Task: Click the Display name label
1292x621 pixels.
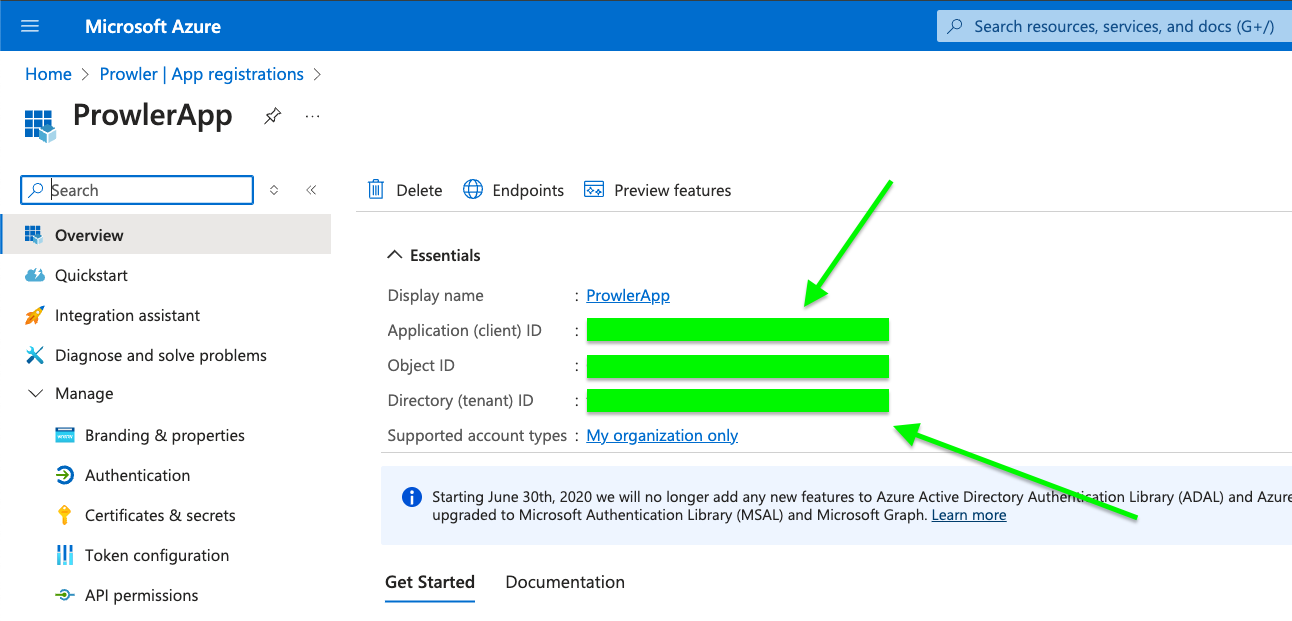Action: [x=436, y=295]
